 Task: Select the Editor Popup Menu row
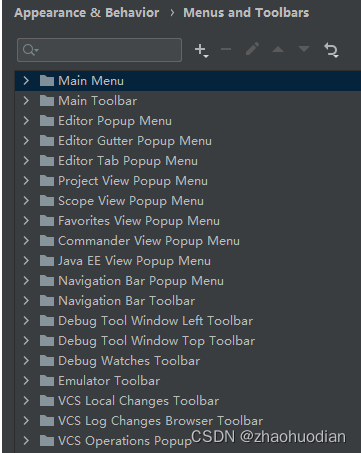[188, 121]
